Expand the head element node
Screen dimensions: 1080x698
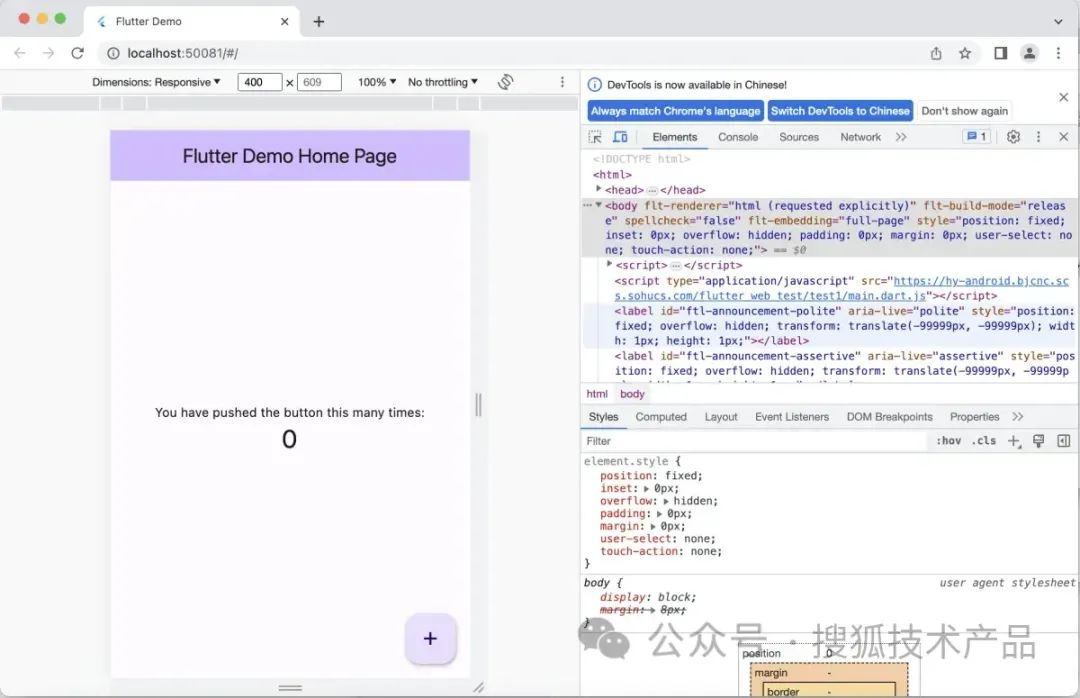pos(599,188)
